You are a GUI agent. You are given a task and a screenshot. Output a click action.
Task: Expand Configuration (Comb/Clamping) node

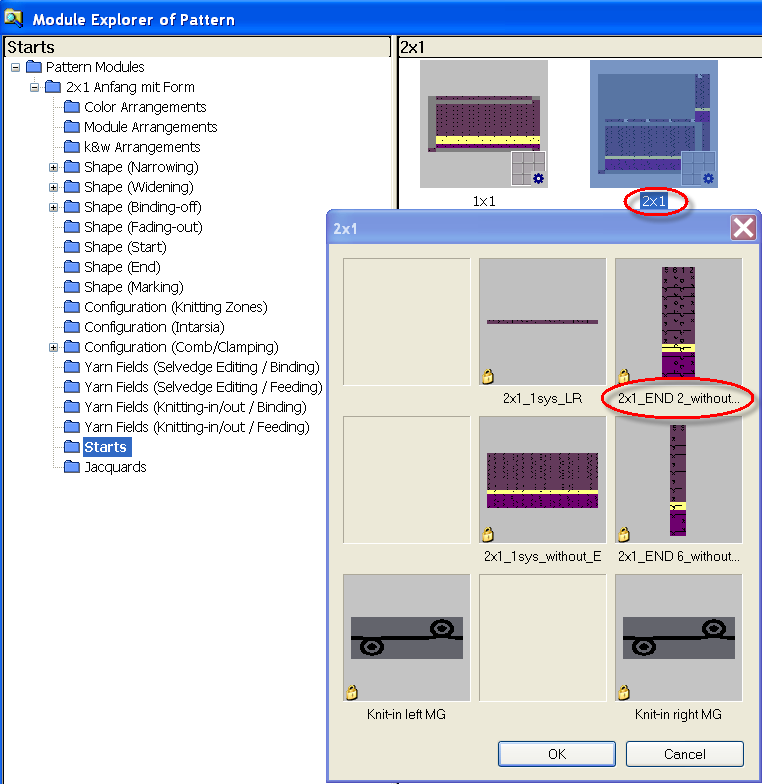(x=54, y=347)
